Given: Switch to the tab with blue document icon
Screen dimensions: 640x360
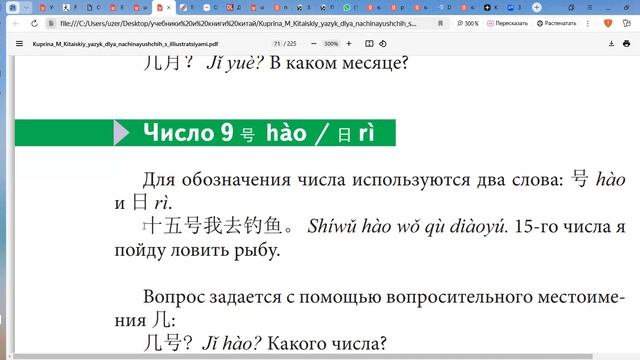Looking at the screenshot, I should coord(89,7).
